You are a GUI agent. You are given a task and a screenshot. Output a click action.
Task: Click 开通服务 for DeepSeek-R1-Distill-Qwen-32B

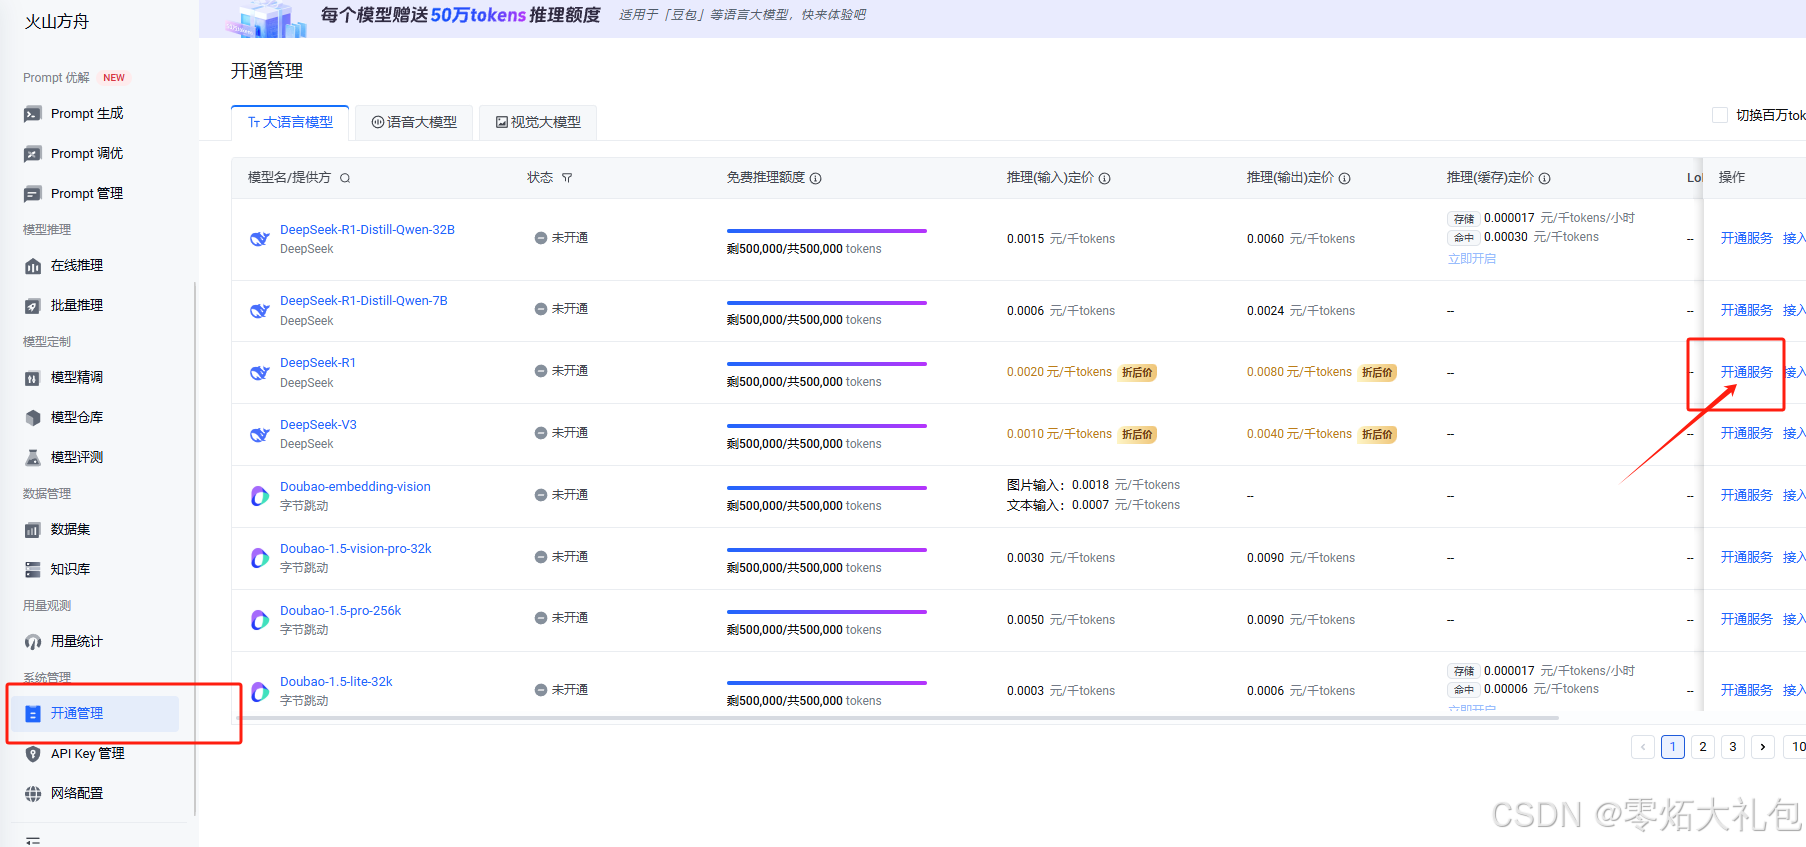click(x=1746, y=238)
